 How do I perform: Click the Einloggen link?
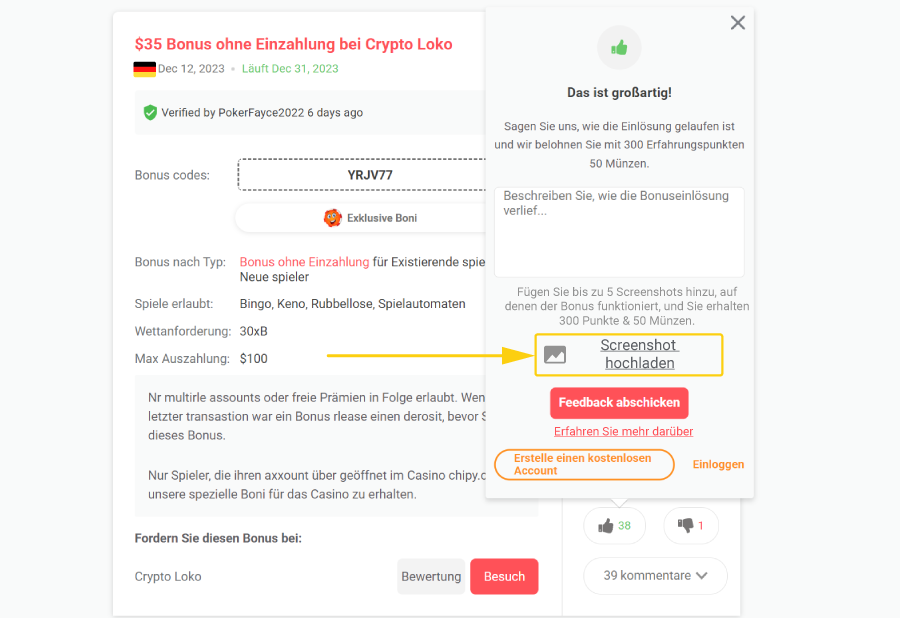coord(718,465)
